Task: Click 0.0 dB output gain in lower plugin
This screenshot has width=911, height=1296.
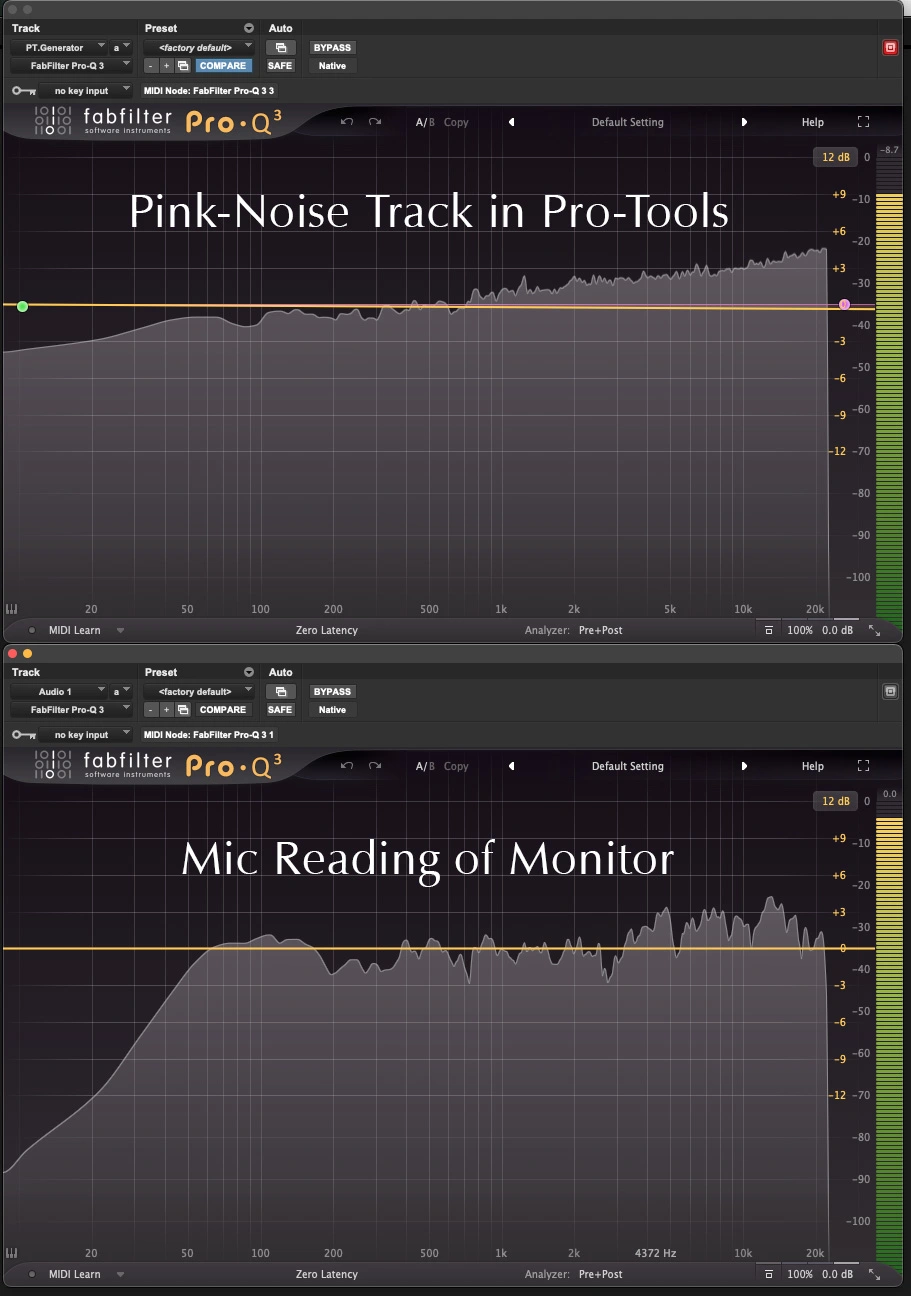Action: [x=836, y=1274]
